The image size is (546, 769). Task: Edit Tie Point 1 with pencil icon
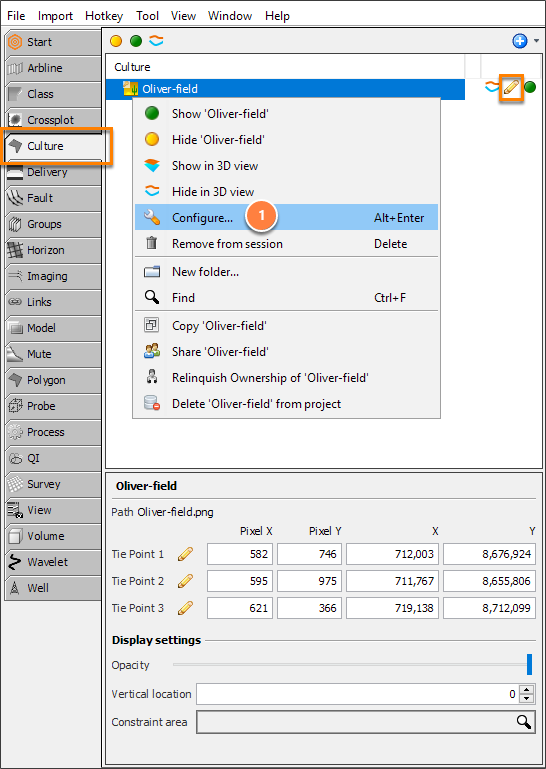point(185,554)
